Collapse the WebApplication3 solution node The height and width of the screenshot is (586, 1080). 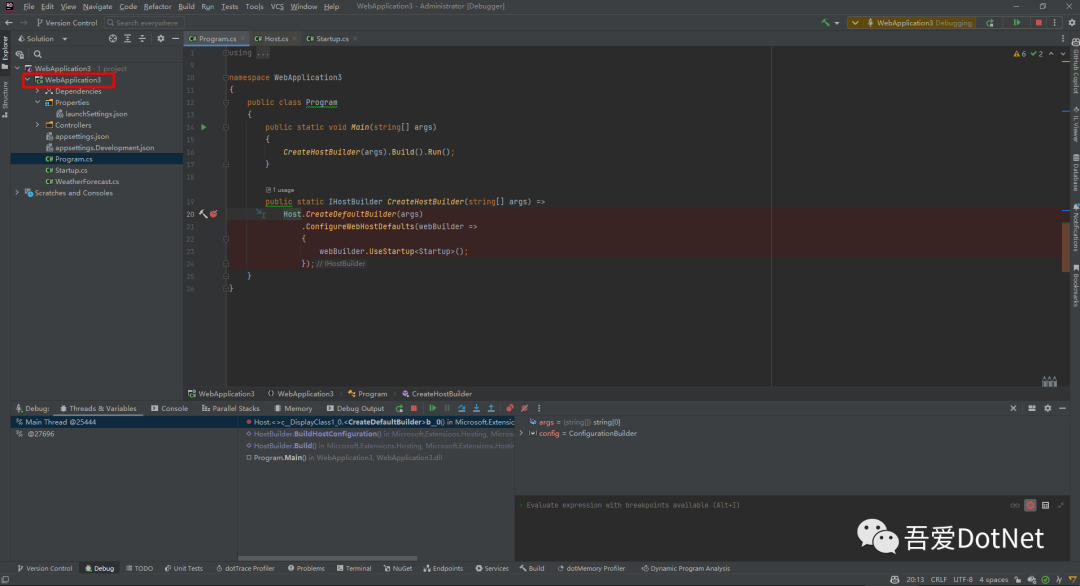pyautogui.click(x=17, y=68)
